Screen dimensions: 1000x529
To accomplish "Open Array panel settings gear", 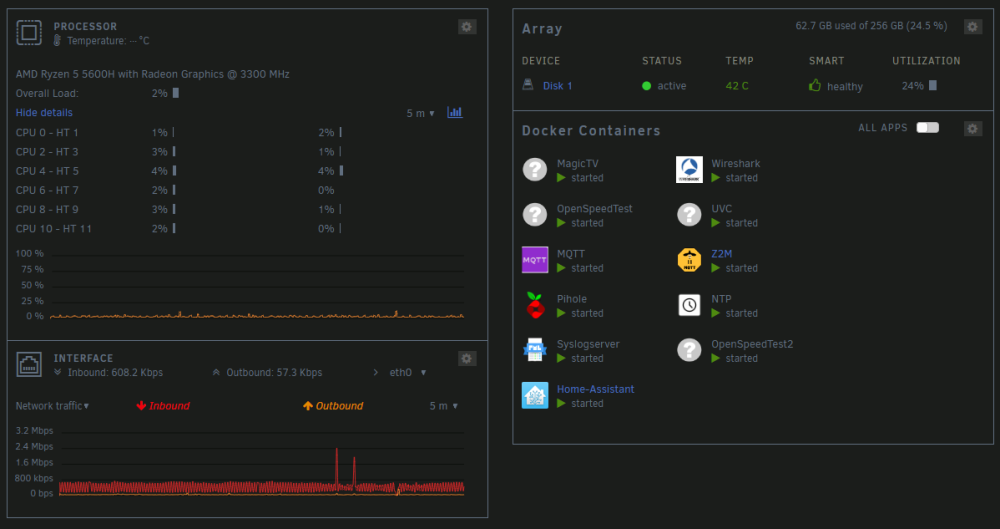I will [x=973, y=27].
